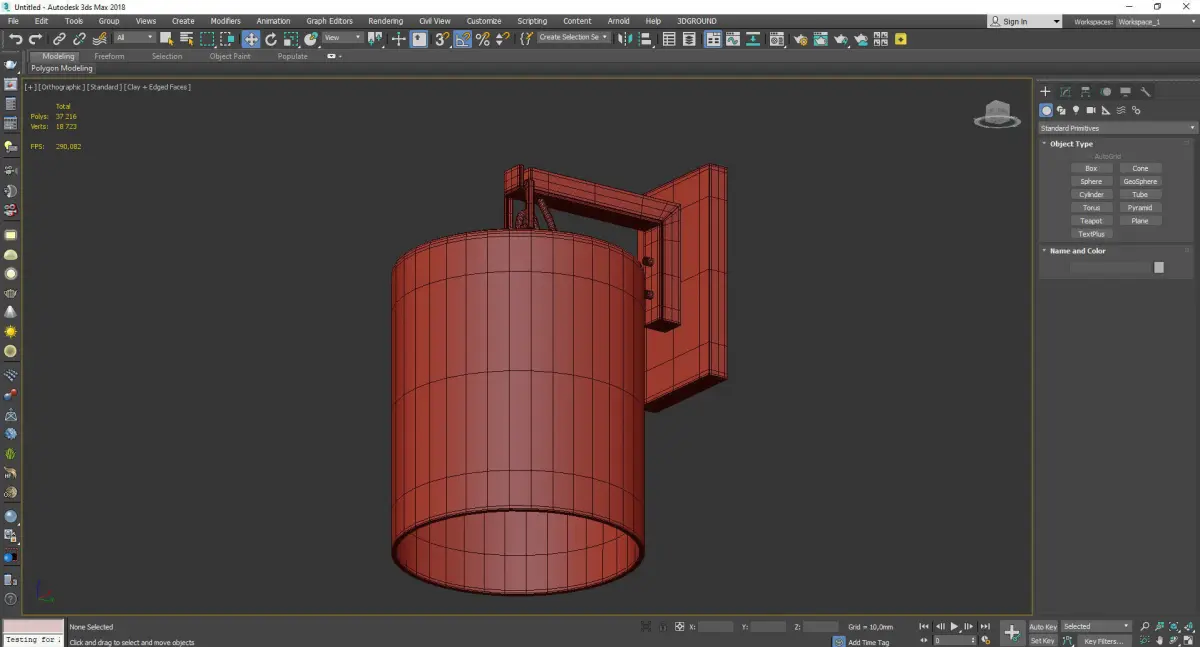Switch to Lights category in Create panel
1200x647 pixels.
(x=1076, y=110)
